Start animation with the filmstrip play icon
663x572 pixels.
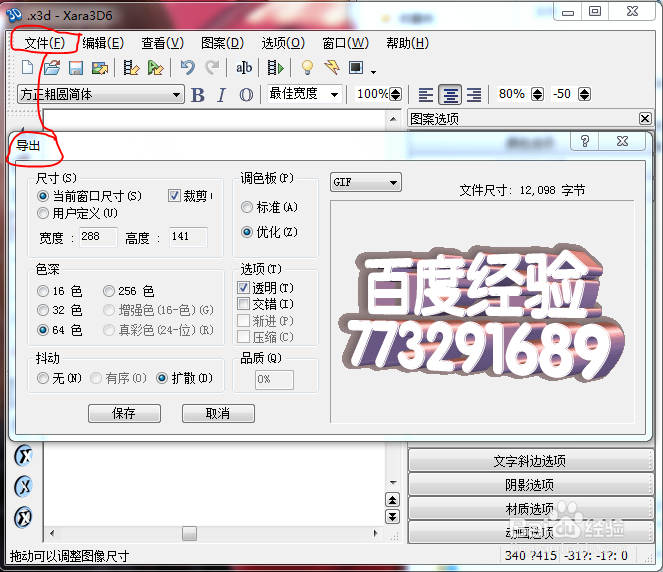pyautogui.click(x=275, y=68)
